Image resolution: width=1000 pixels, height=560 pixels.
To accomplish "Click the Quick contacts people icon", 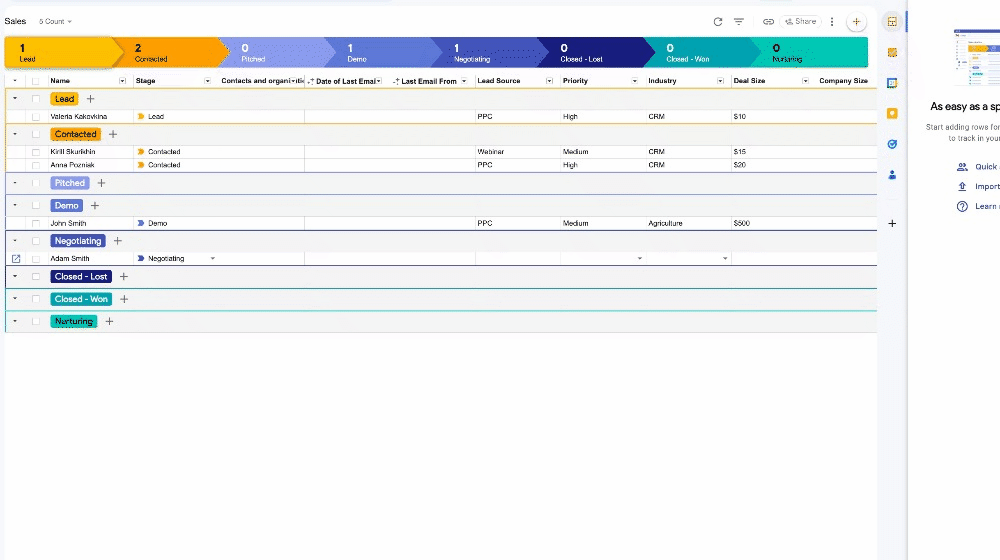I will 962,166.
